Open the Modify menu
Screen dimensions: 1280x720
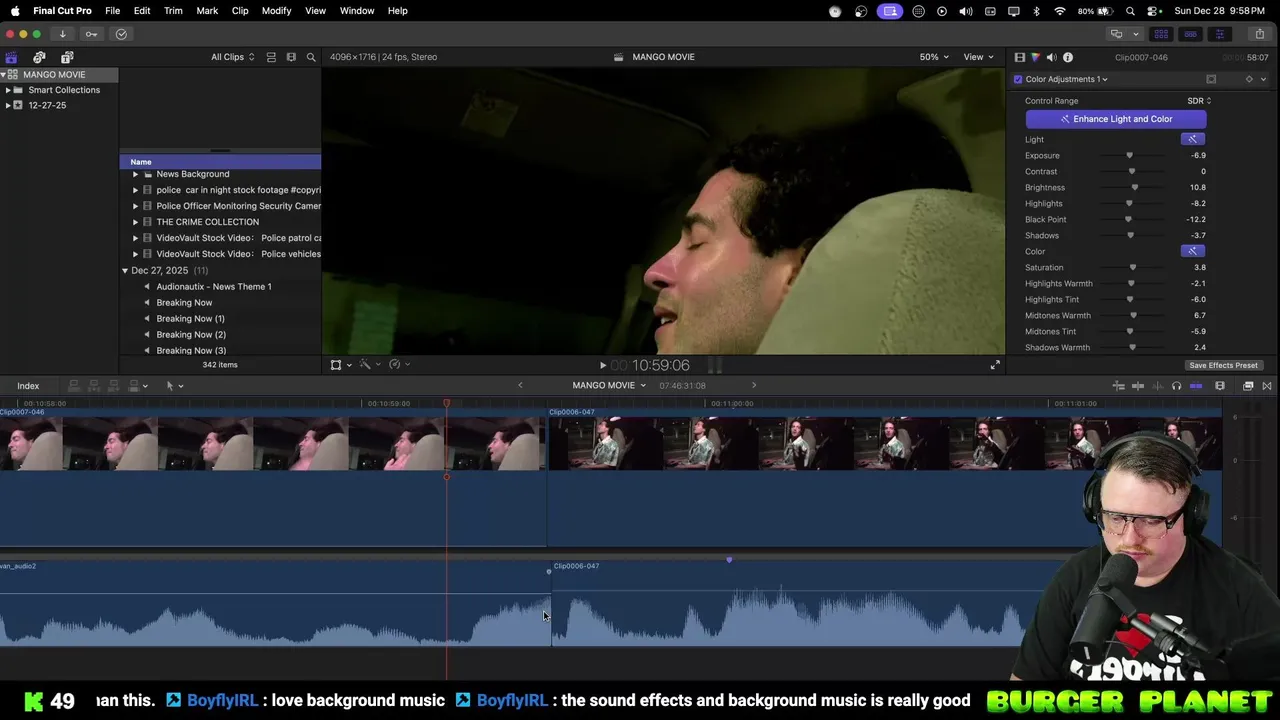pos(276,11)
